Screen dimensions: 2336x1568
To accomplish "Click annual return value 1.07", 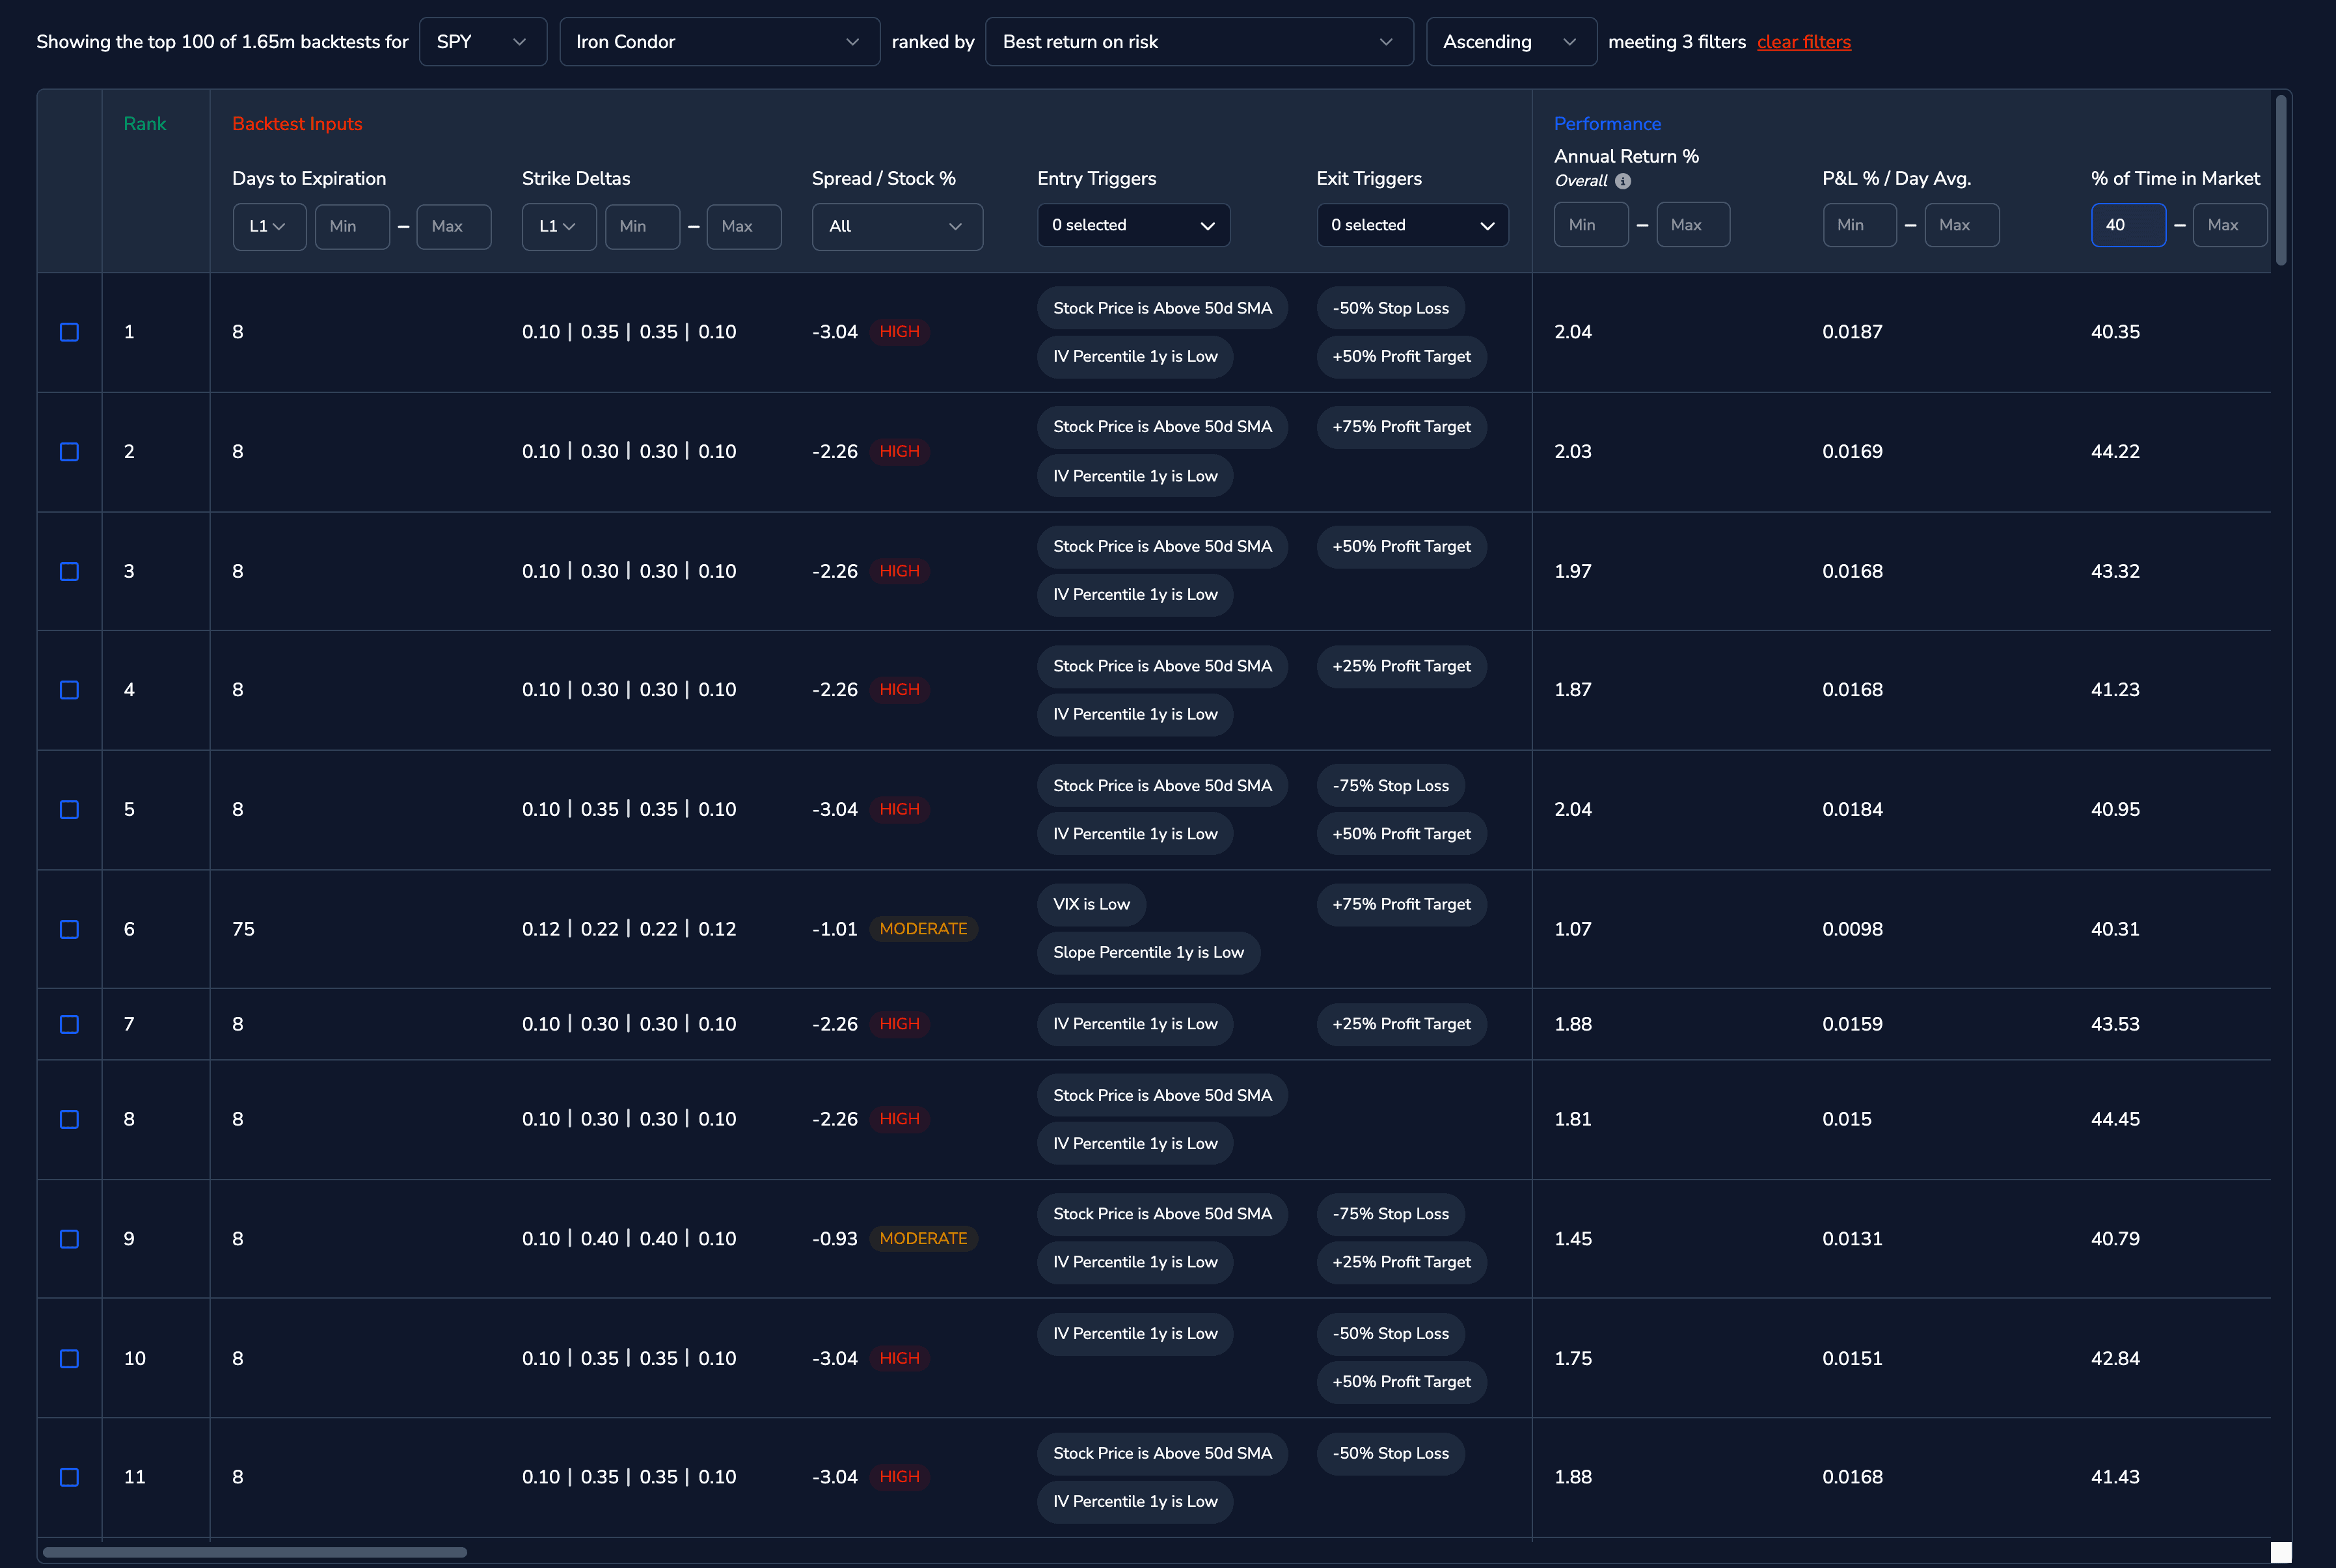I will [x=1572, y=929].
